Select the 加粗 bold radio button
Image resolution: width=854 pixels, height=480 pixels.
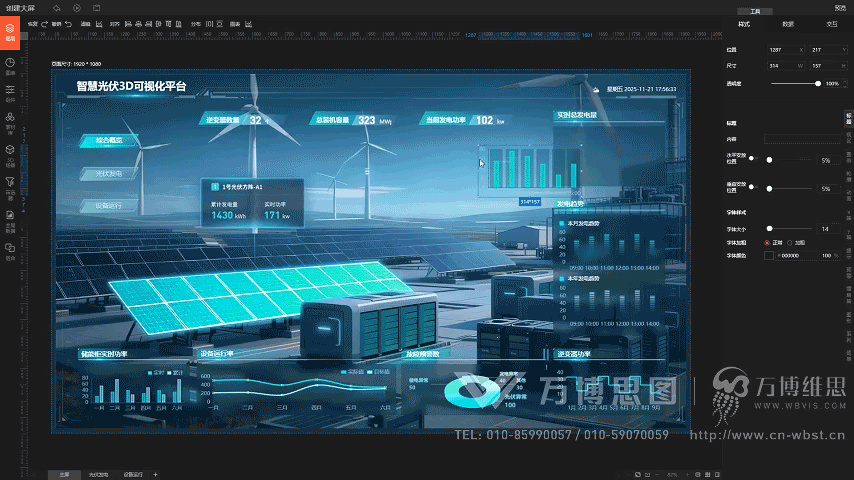pyautogui.click(x=790, y=242)
